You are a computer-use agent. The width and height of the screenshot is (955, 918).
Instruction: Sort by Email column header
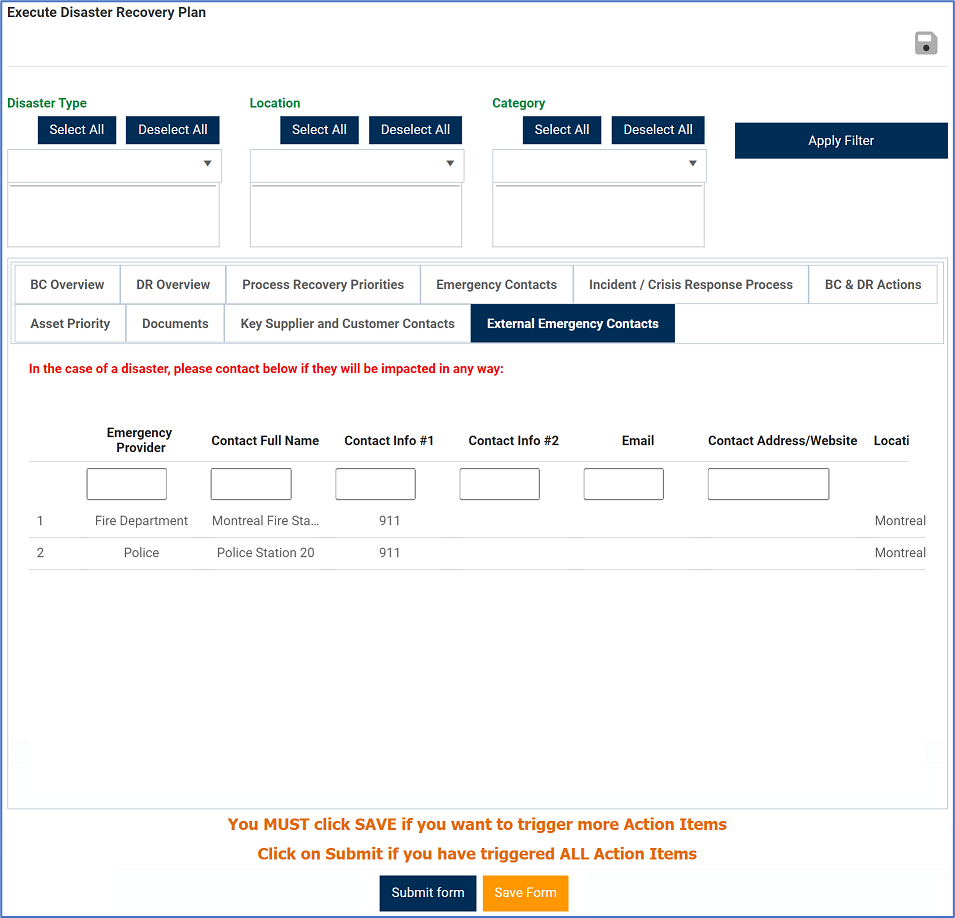(x=638, y=440)
